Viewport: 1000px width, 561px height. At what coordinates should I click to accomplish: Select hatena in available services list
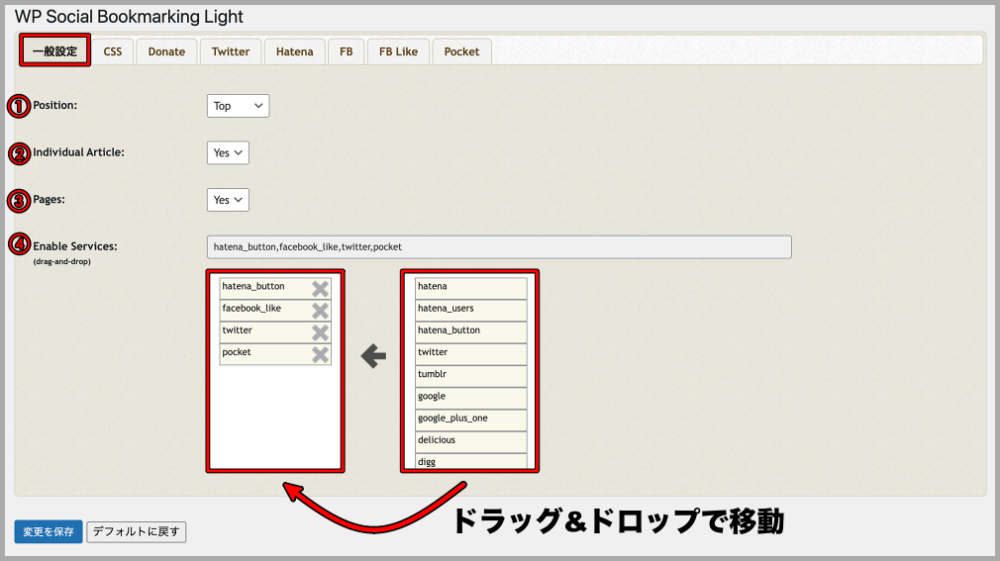471,288
